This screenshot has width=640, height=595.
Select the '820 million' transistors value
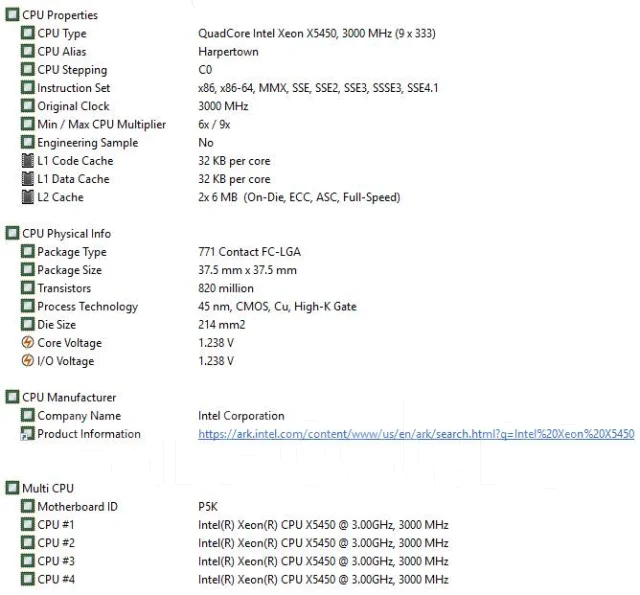coord(226,288)
